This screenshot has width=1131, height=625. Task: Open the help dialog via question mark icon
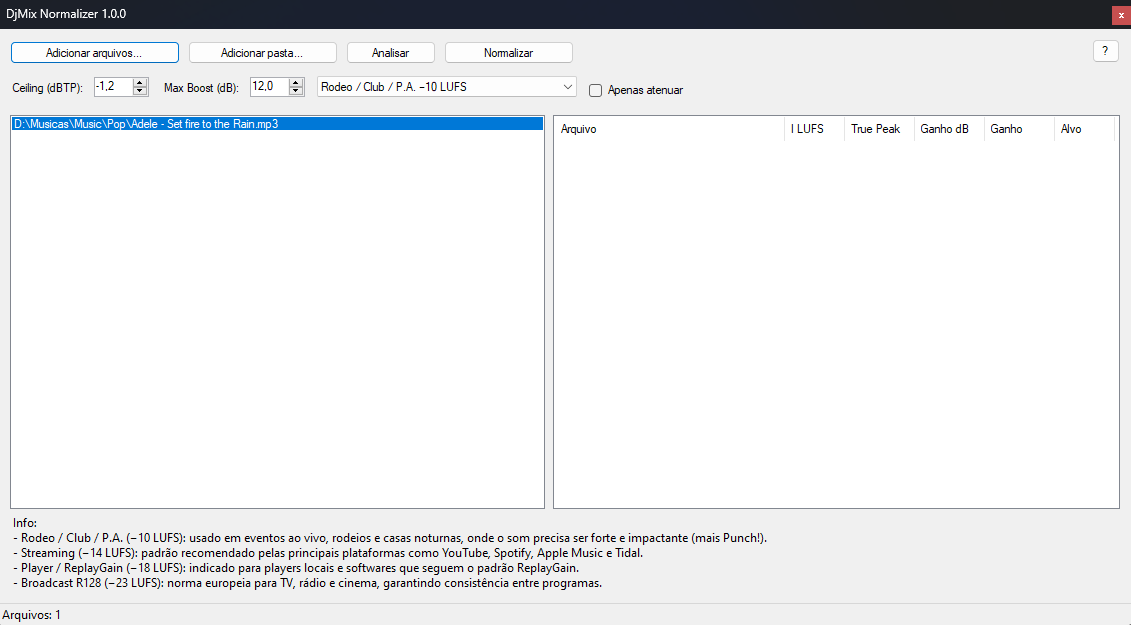(x=1105, y=51)
